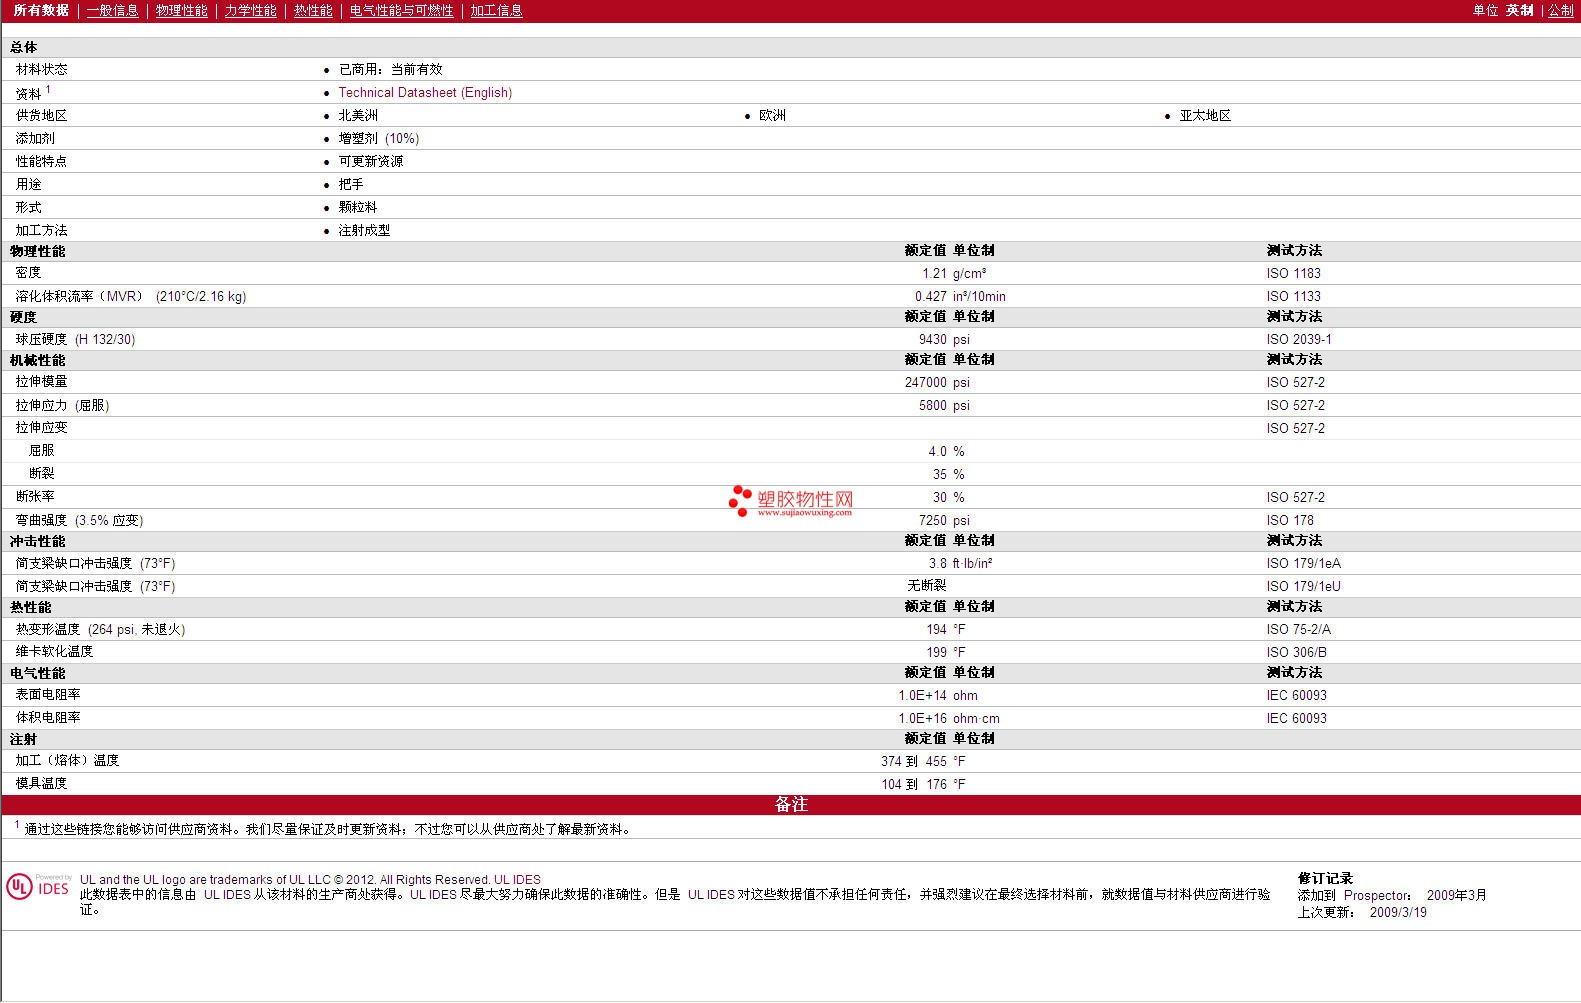The image size is (1581, 1003).
Task: Click the 加工（熔体）温度 row label
Action: (x=67, y=760)
